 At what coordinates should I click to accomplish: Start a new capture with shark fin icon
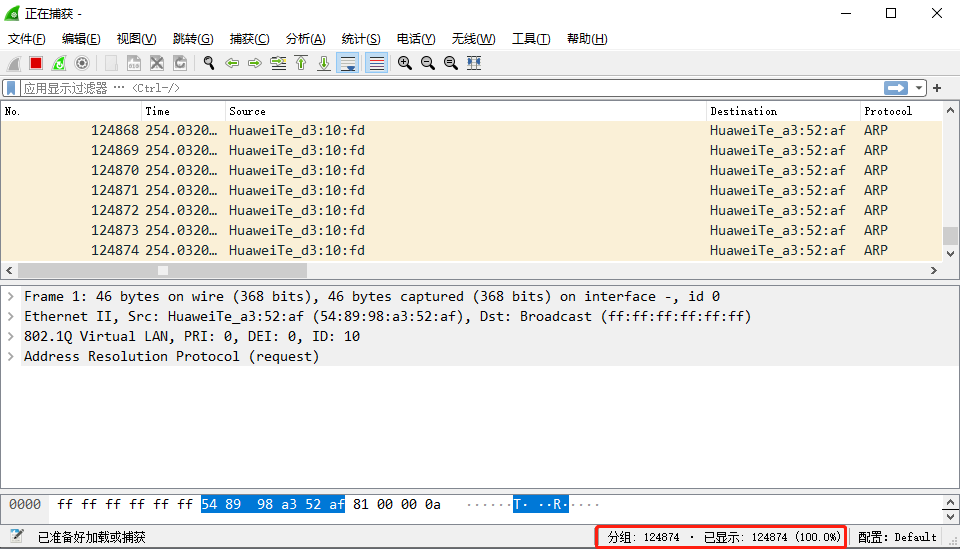pyautogui.click(x=13, y=63)
